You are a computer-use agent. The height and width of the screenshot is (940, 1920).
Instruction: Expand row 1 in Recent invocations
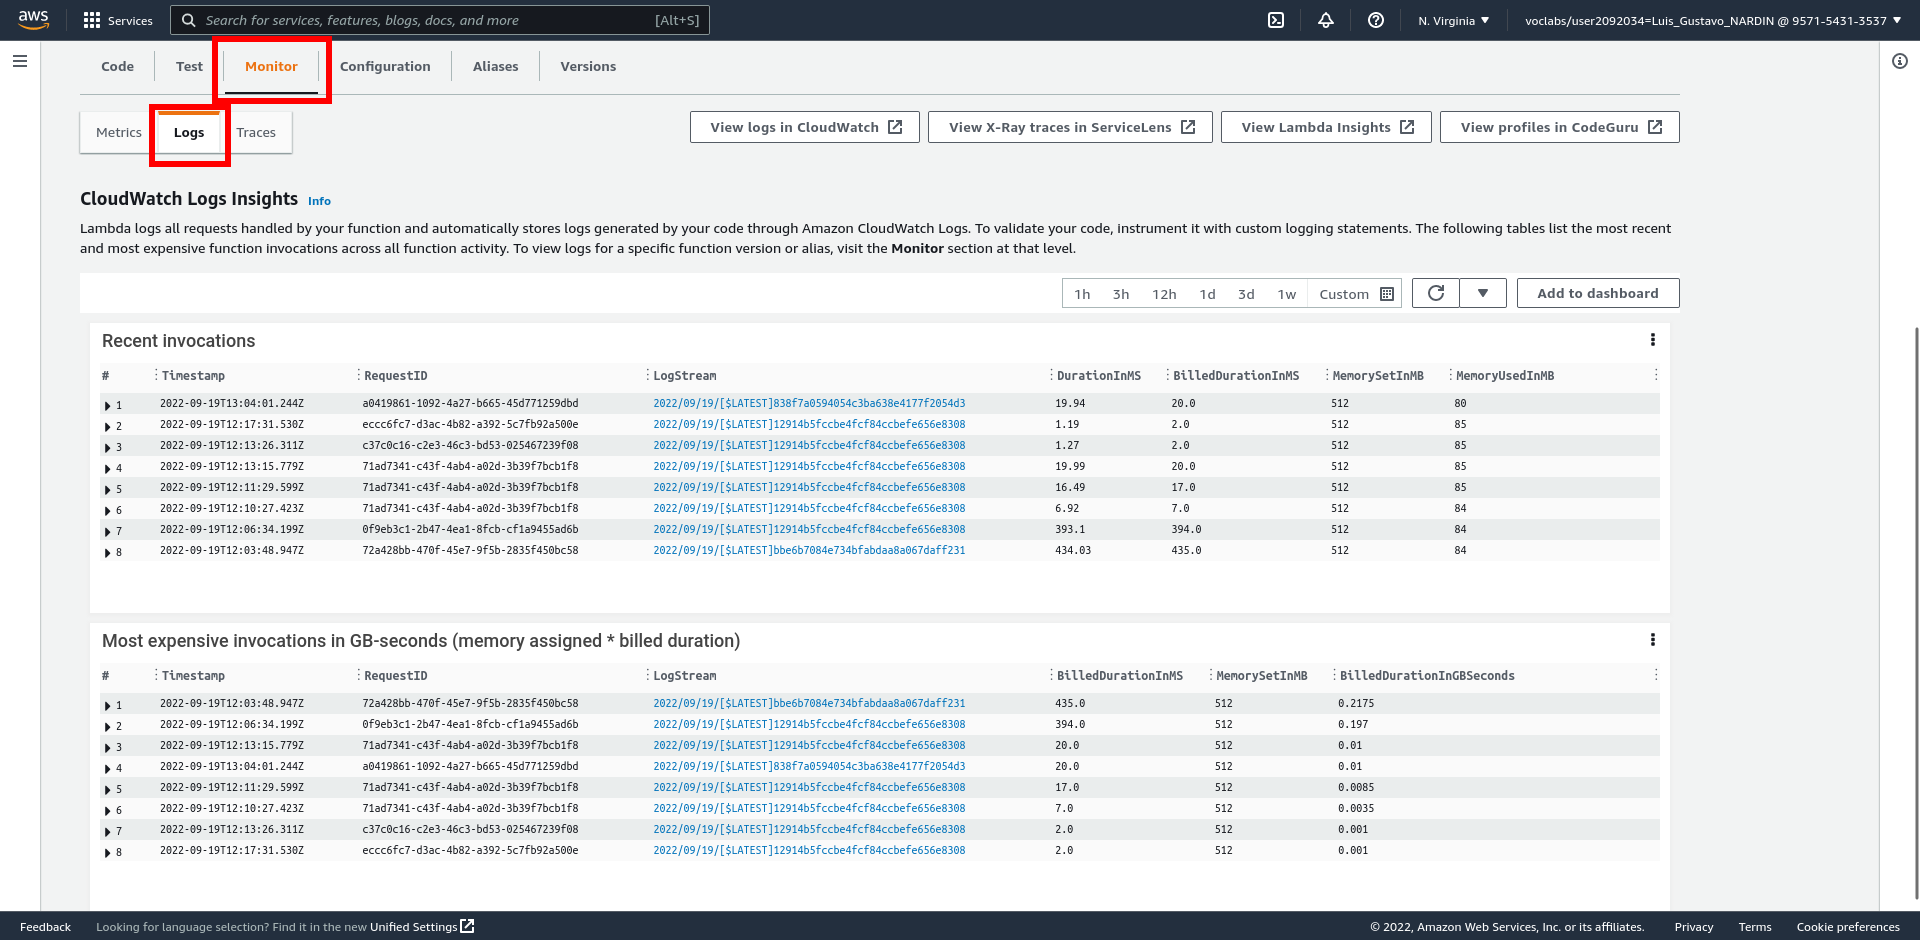click(108, 405)
